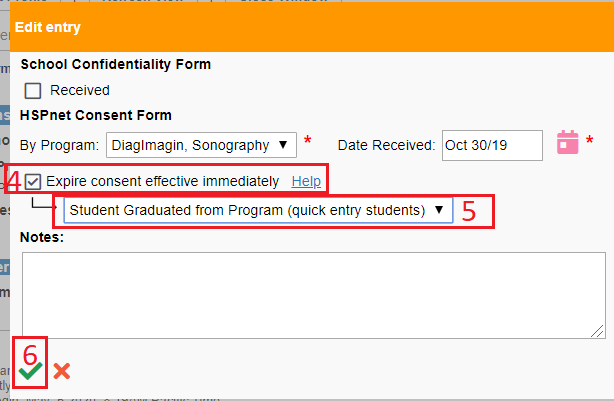Click arrow beside quick entry students option
The height and width of the screenshot is (401, 614).
(x=439, y=210)
